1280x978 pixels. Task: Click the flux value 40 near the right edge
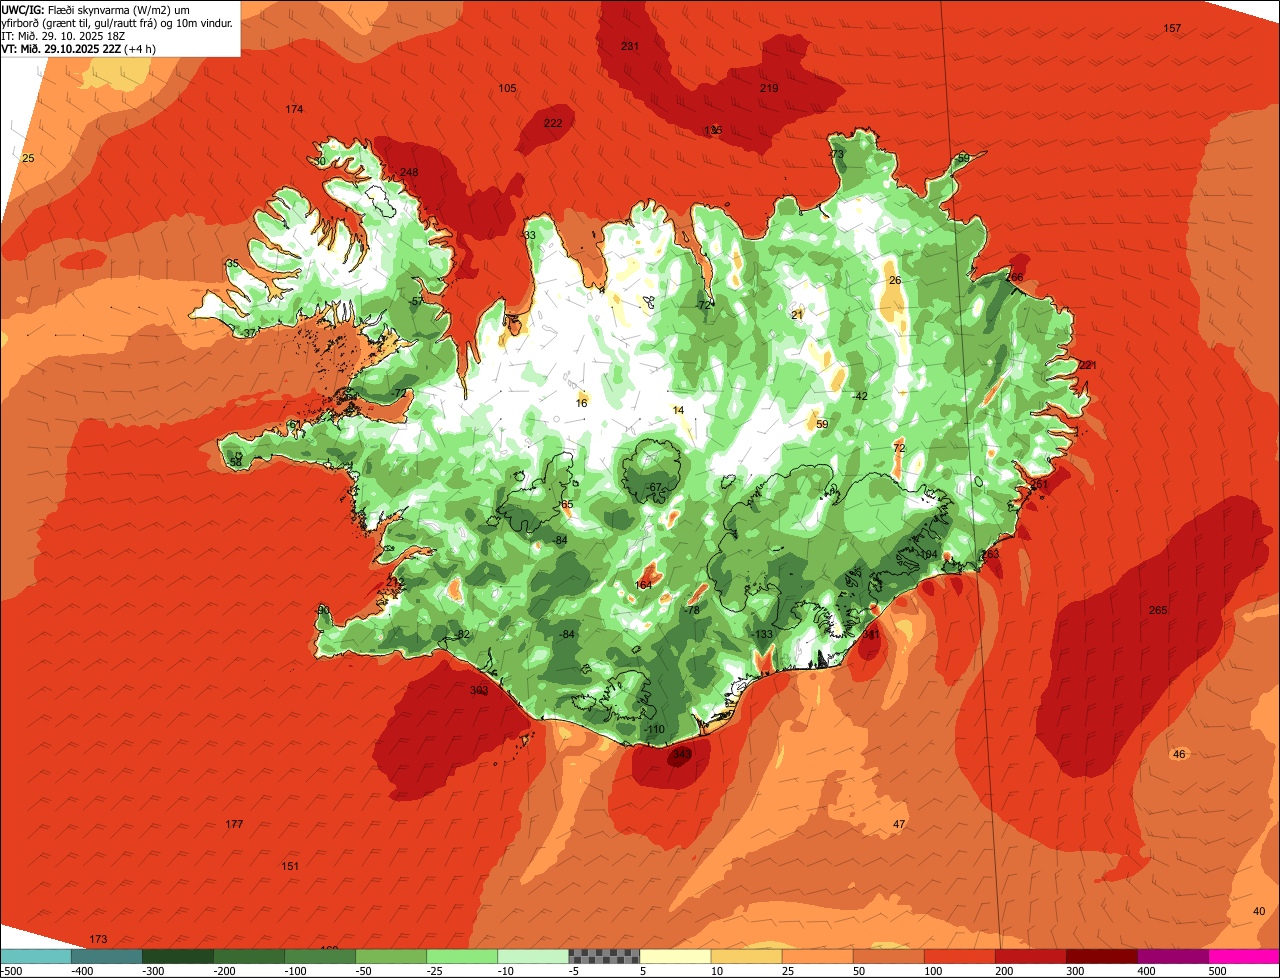pos(1259,911)
